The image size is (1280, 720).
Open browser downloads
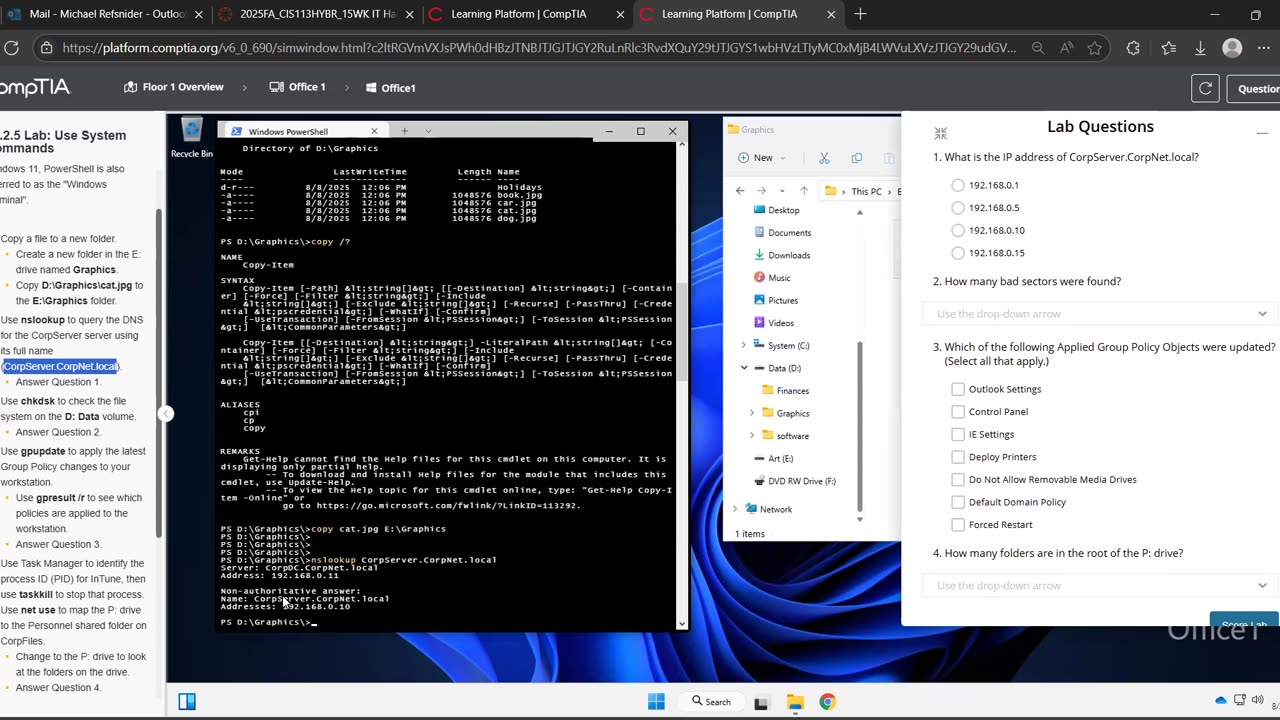pyautogui.click(x=1201, y=48)
